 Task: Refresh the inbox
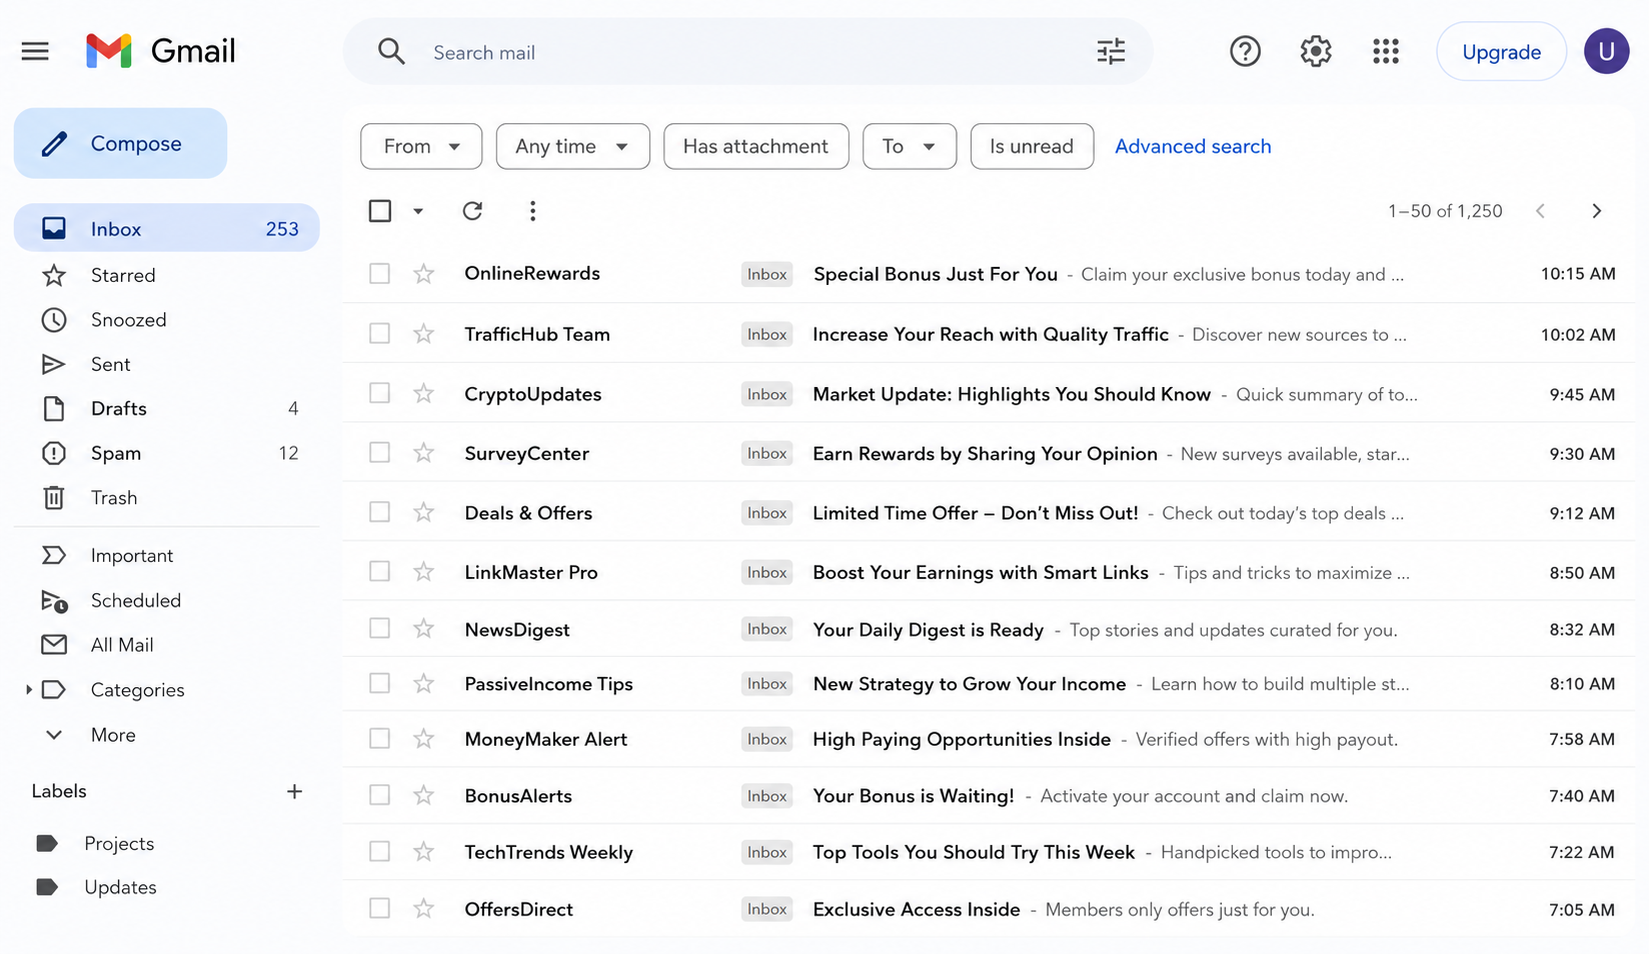[473, 210]
